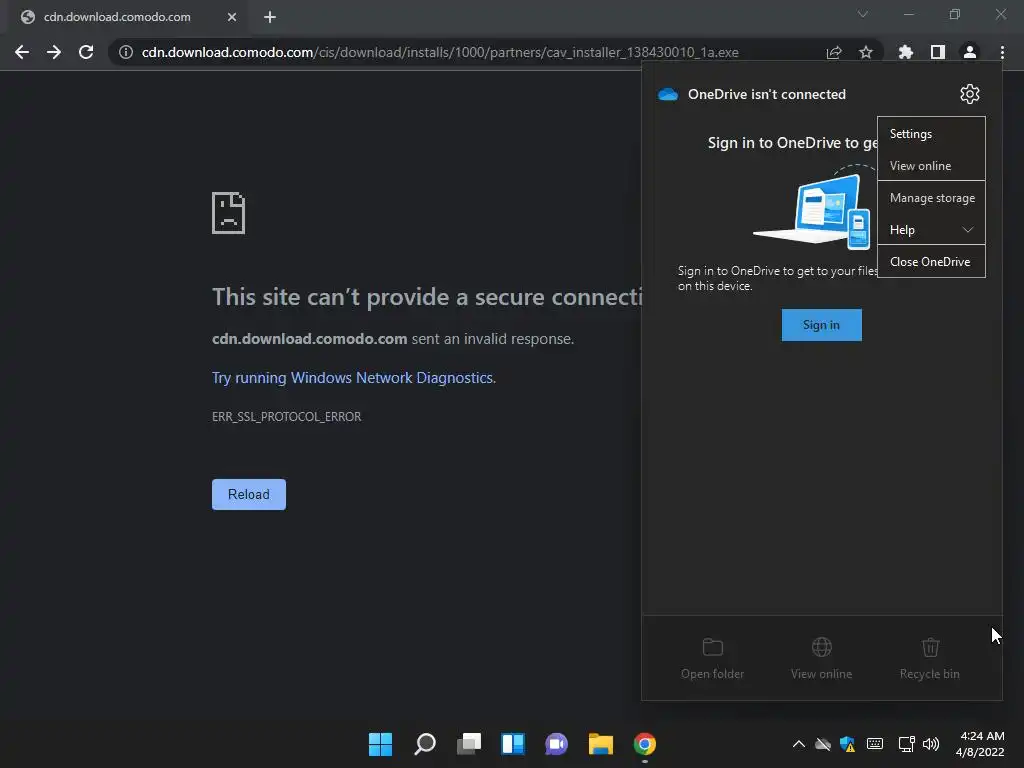Choose Settings in OneDrive menu

[931, 134]
